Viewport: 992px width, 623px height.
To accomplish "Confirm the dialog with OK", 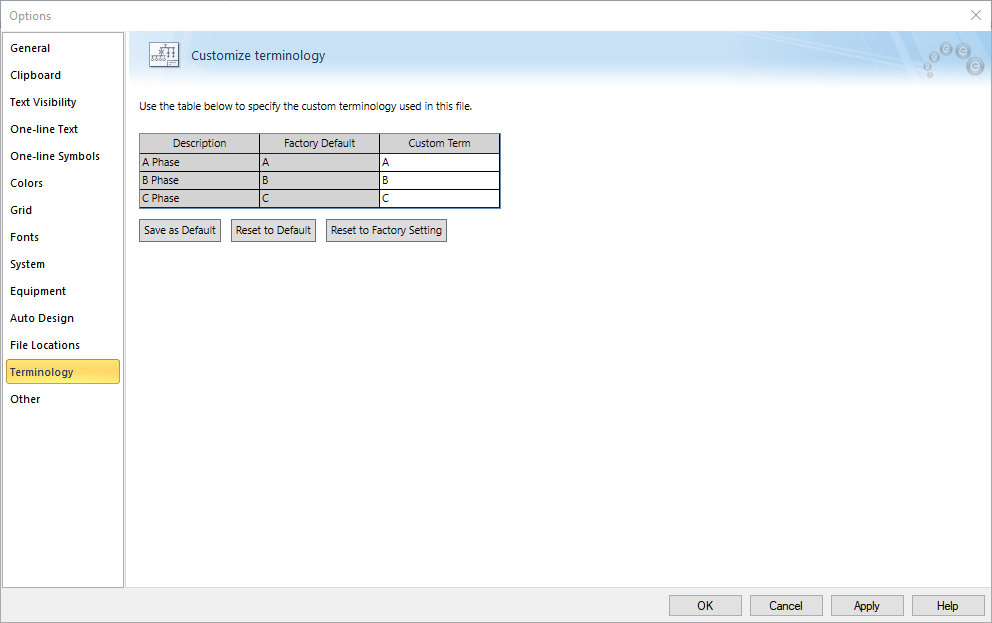I will (705, 605).
